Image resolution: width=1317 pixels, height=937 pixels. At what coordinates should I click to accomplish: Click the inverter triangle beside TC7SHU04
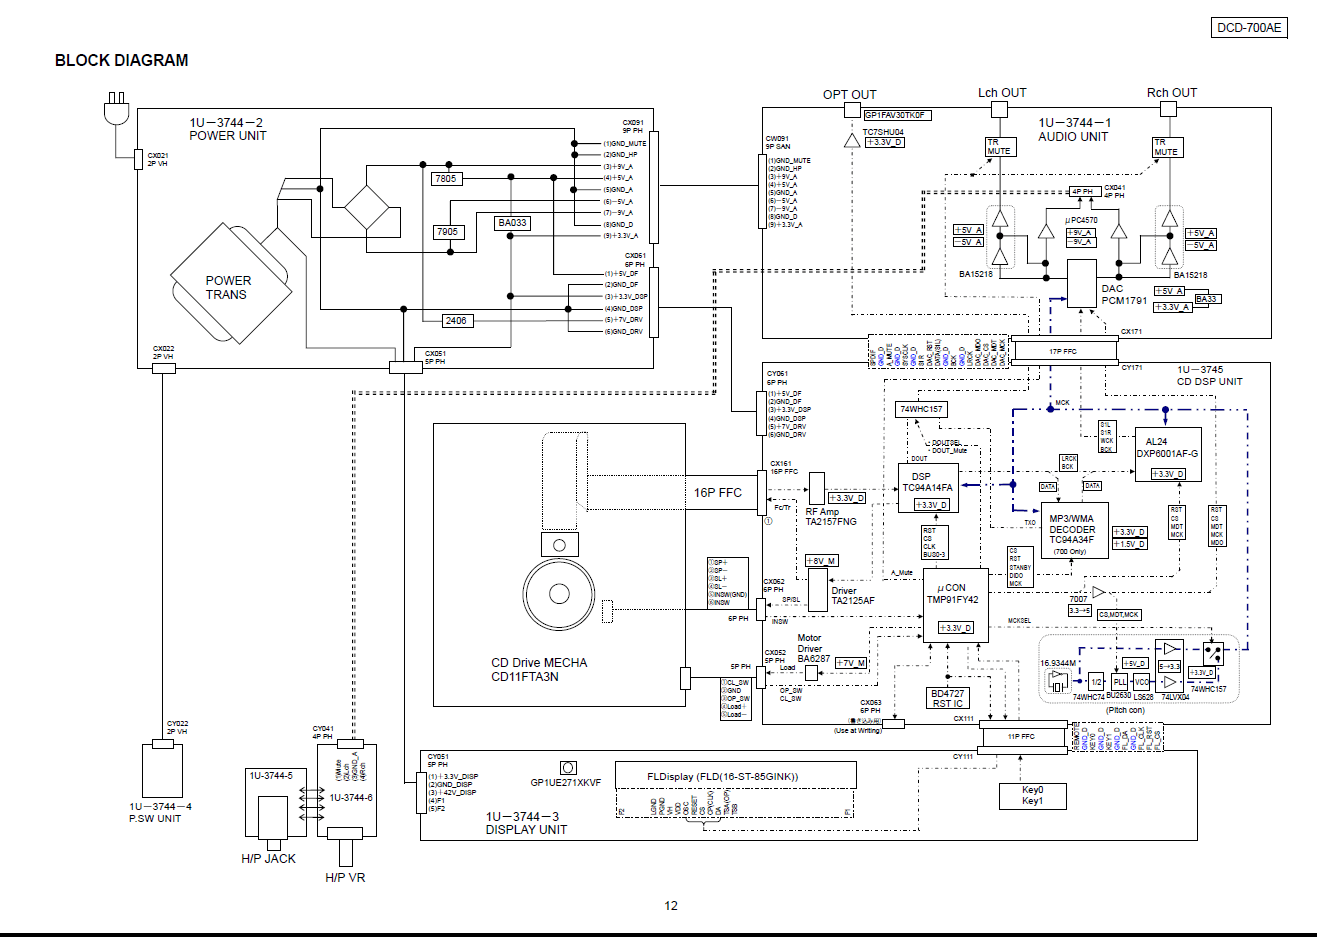852,141
